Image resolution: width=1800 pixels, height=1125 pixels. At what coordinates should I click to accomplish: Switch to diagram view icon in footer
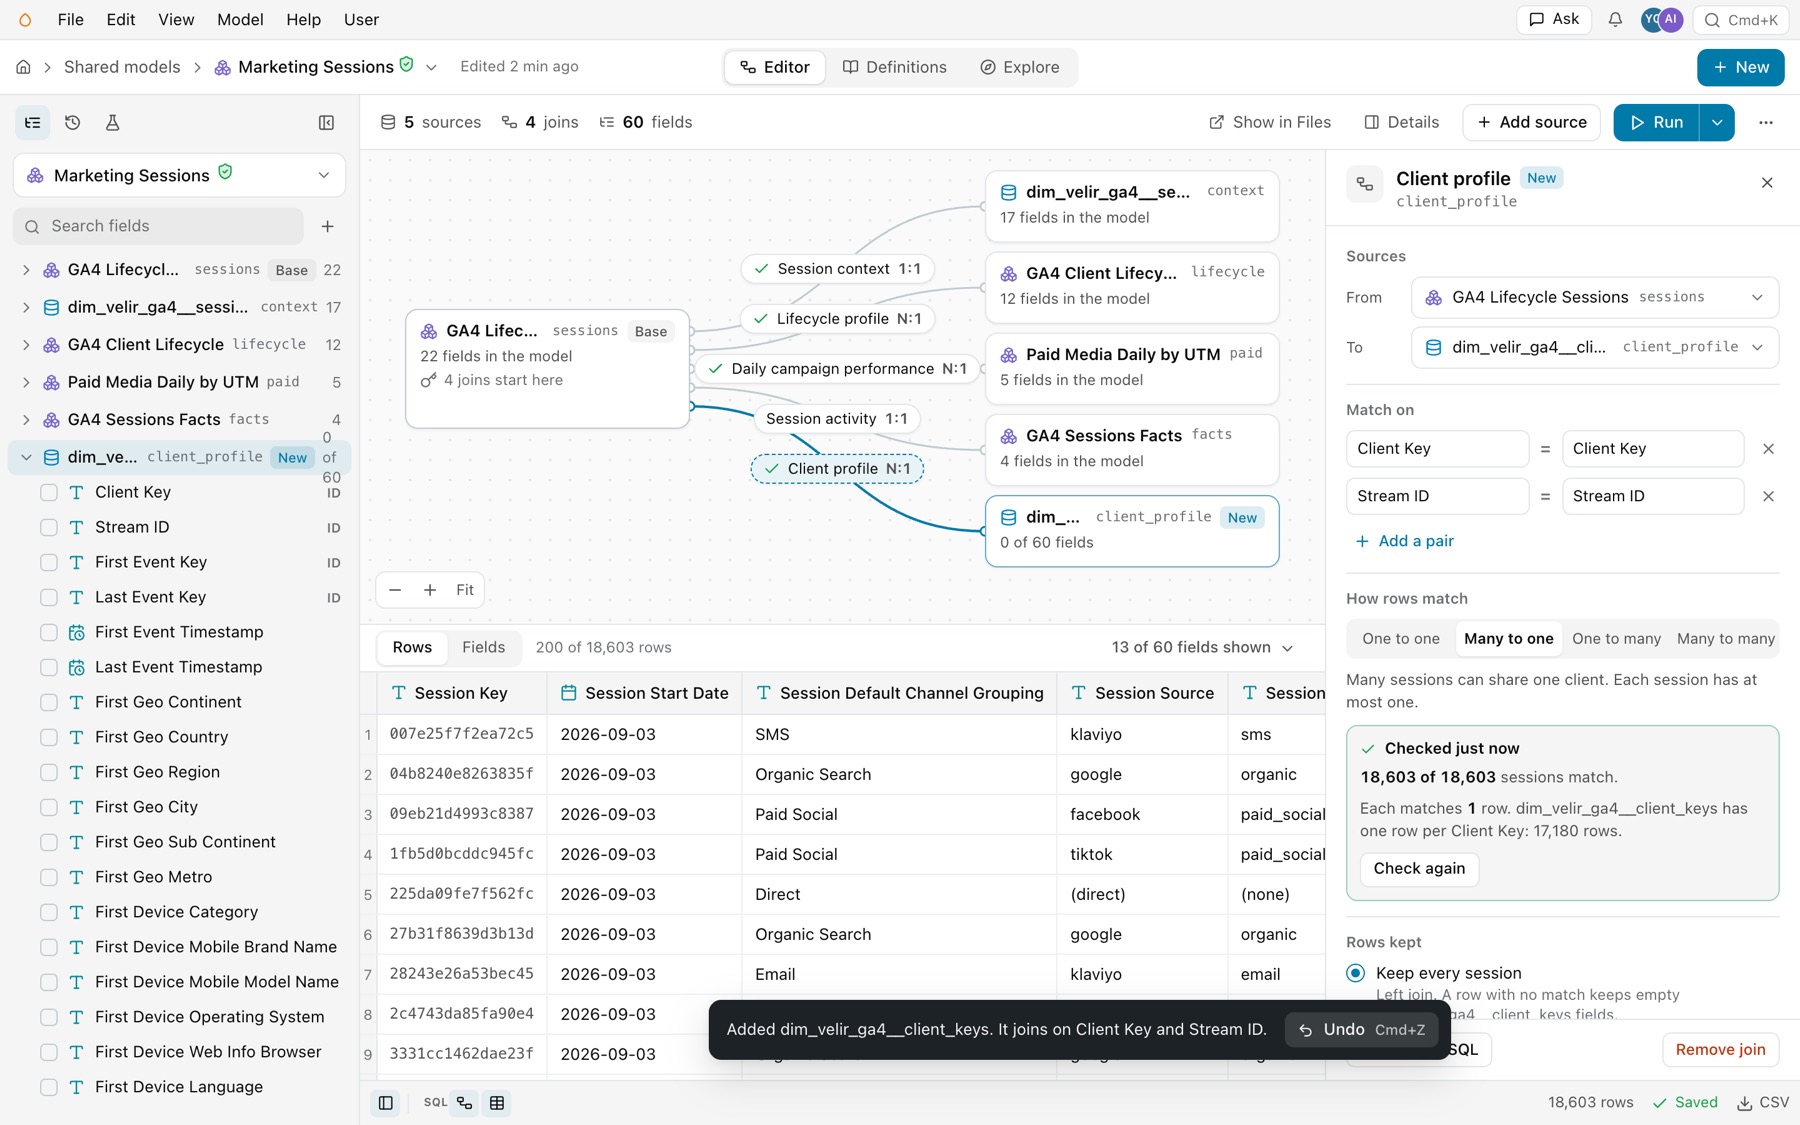[465, 1103]
